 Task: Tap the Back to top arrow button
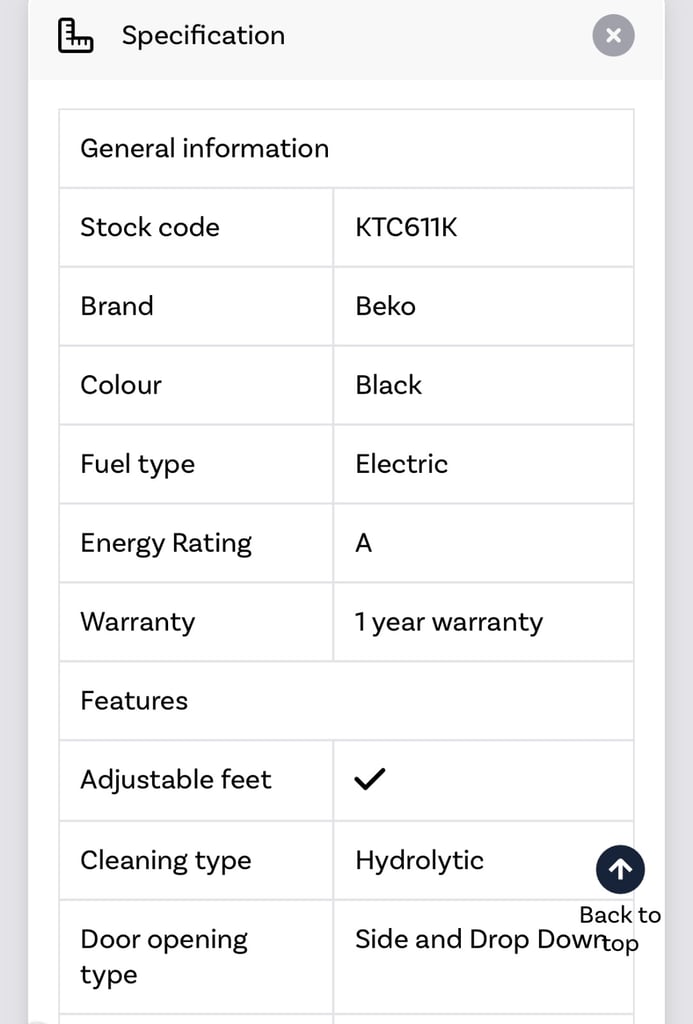(620, 869)
